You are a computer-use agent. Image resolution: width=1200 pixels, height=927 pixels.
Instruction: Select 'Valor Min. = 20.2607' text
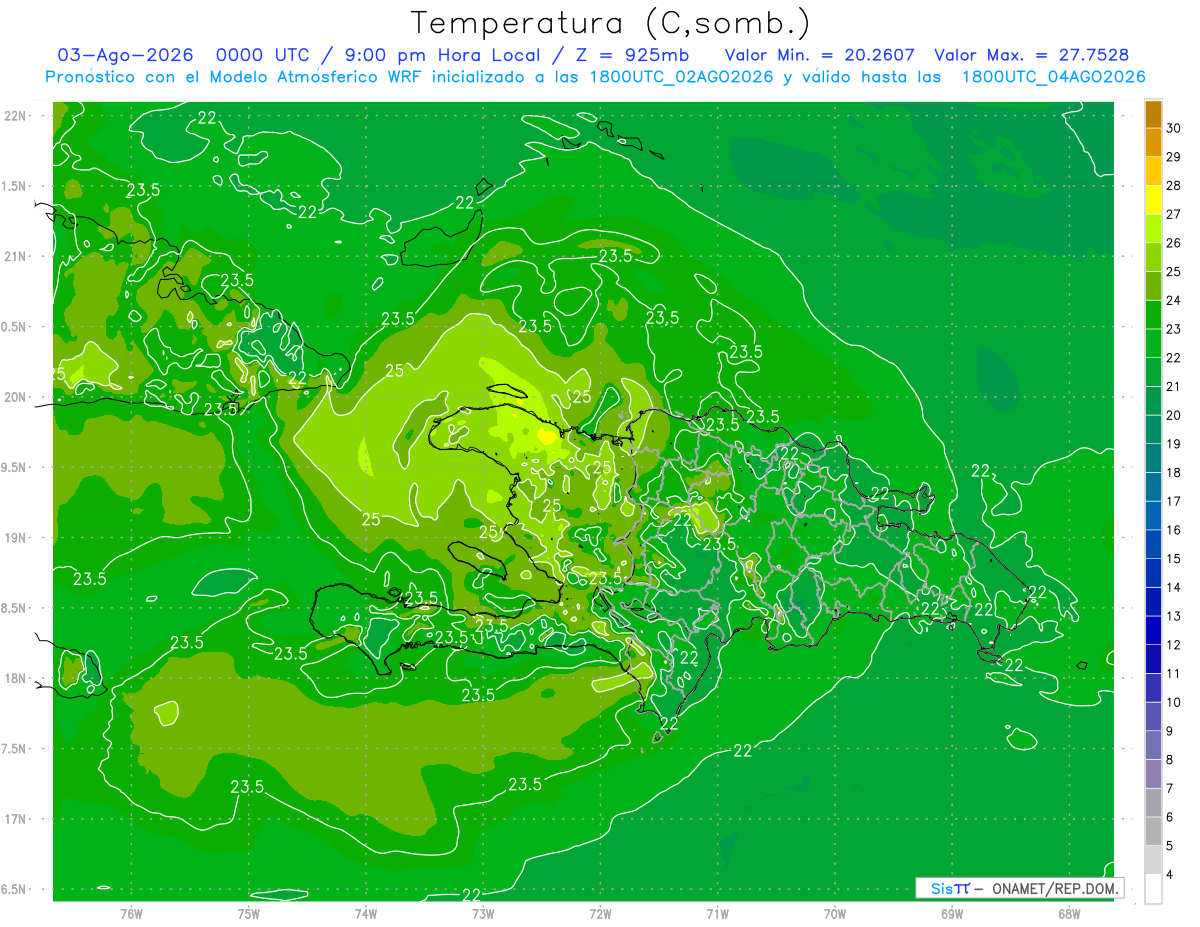tap(820, 56)
